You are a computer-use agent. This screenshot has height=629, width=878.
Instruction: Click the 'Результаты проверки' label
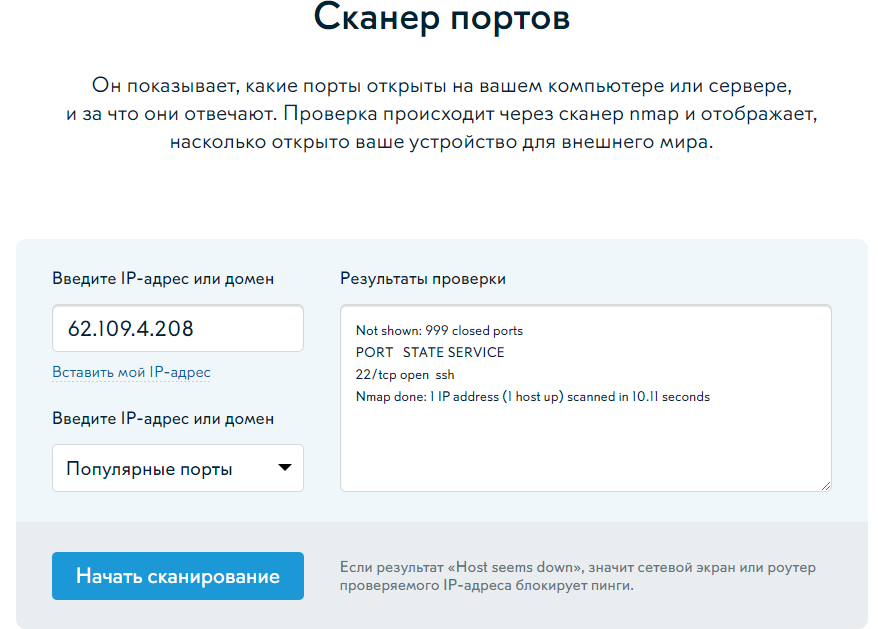[423, 278]
